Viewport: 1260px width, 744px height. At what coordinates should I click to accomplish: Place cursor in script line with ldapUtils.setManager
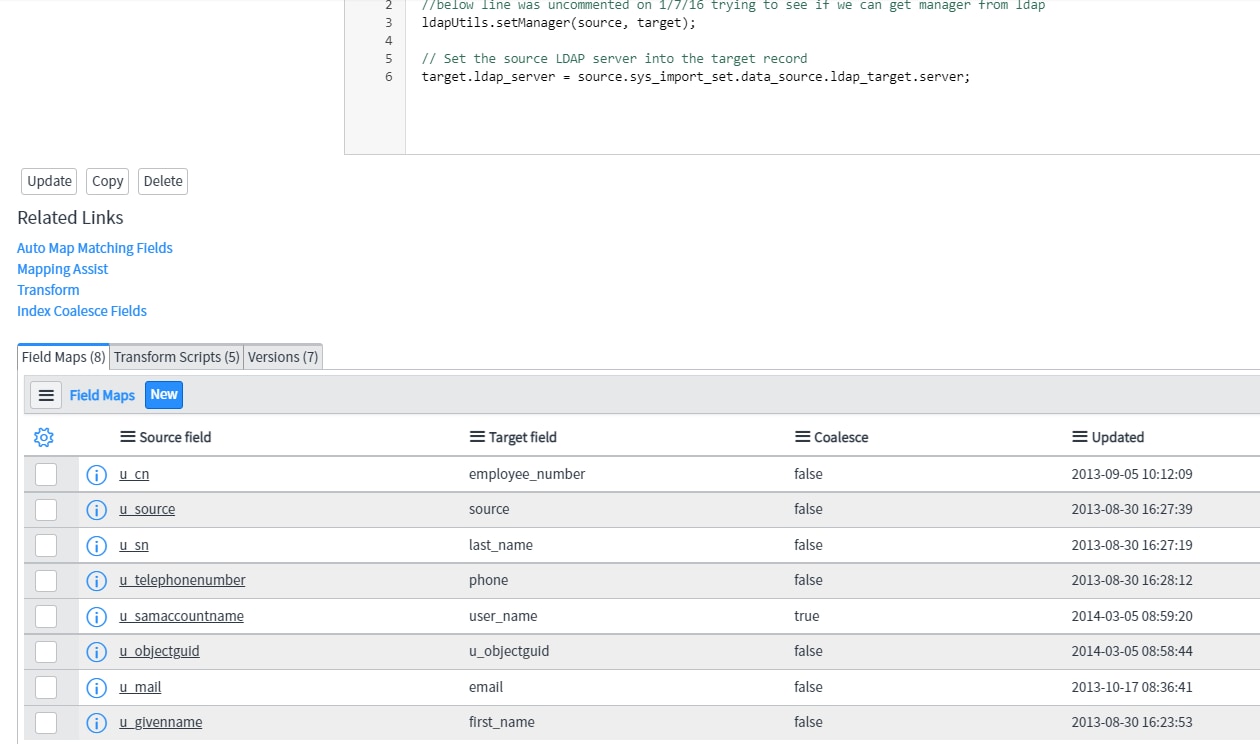[558, 22]
